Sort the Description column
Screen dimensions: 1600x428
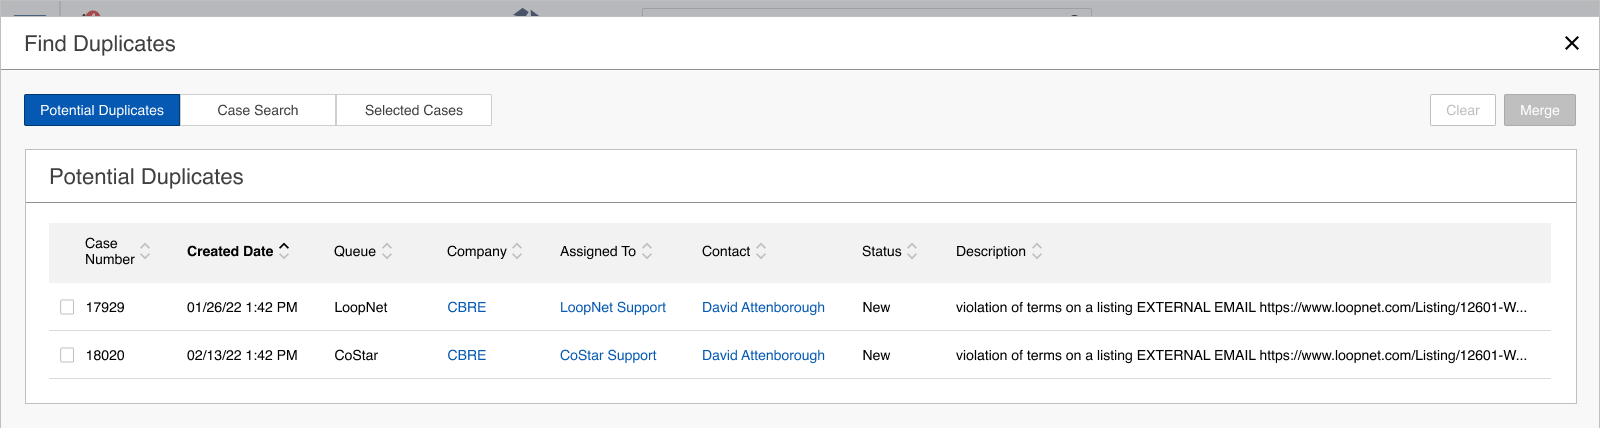click(x=1037, y=251)
